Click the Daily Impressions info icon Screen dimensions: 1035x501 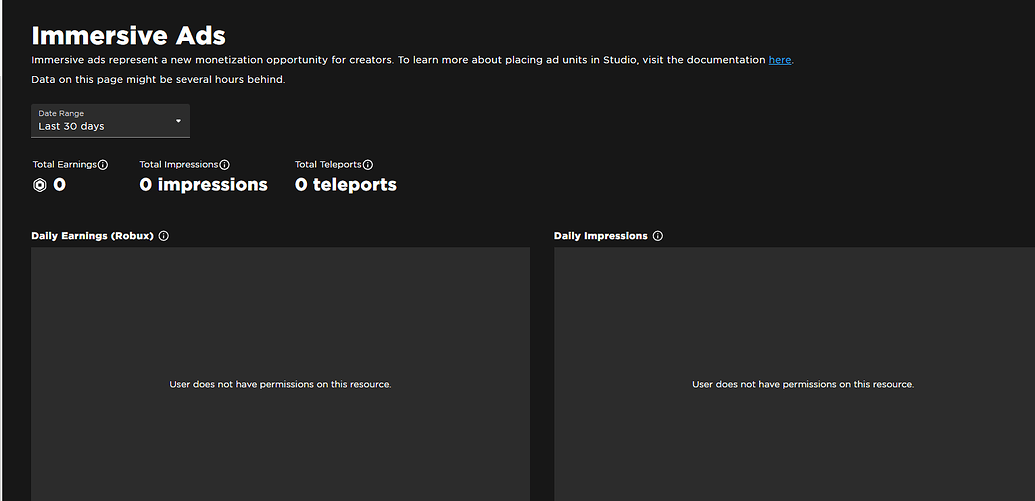[x=657, y=236]
